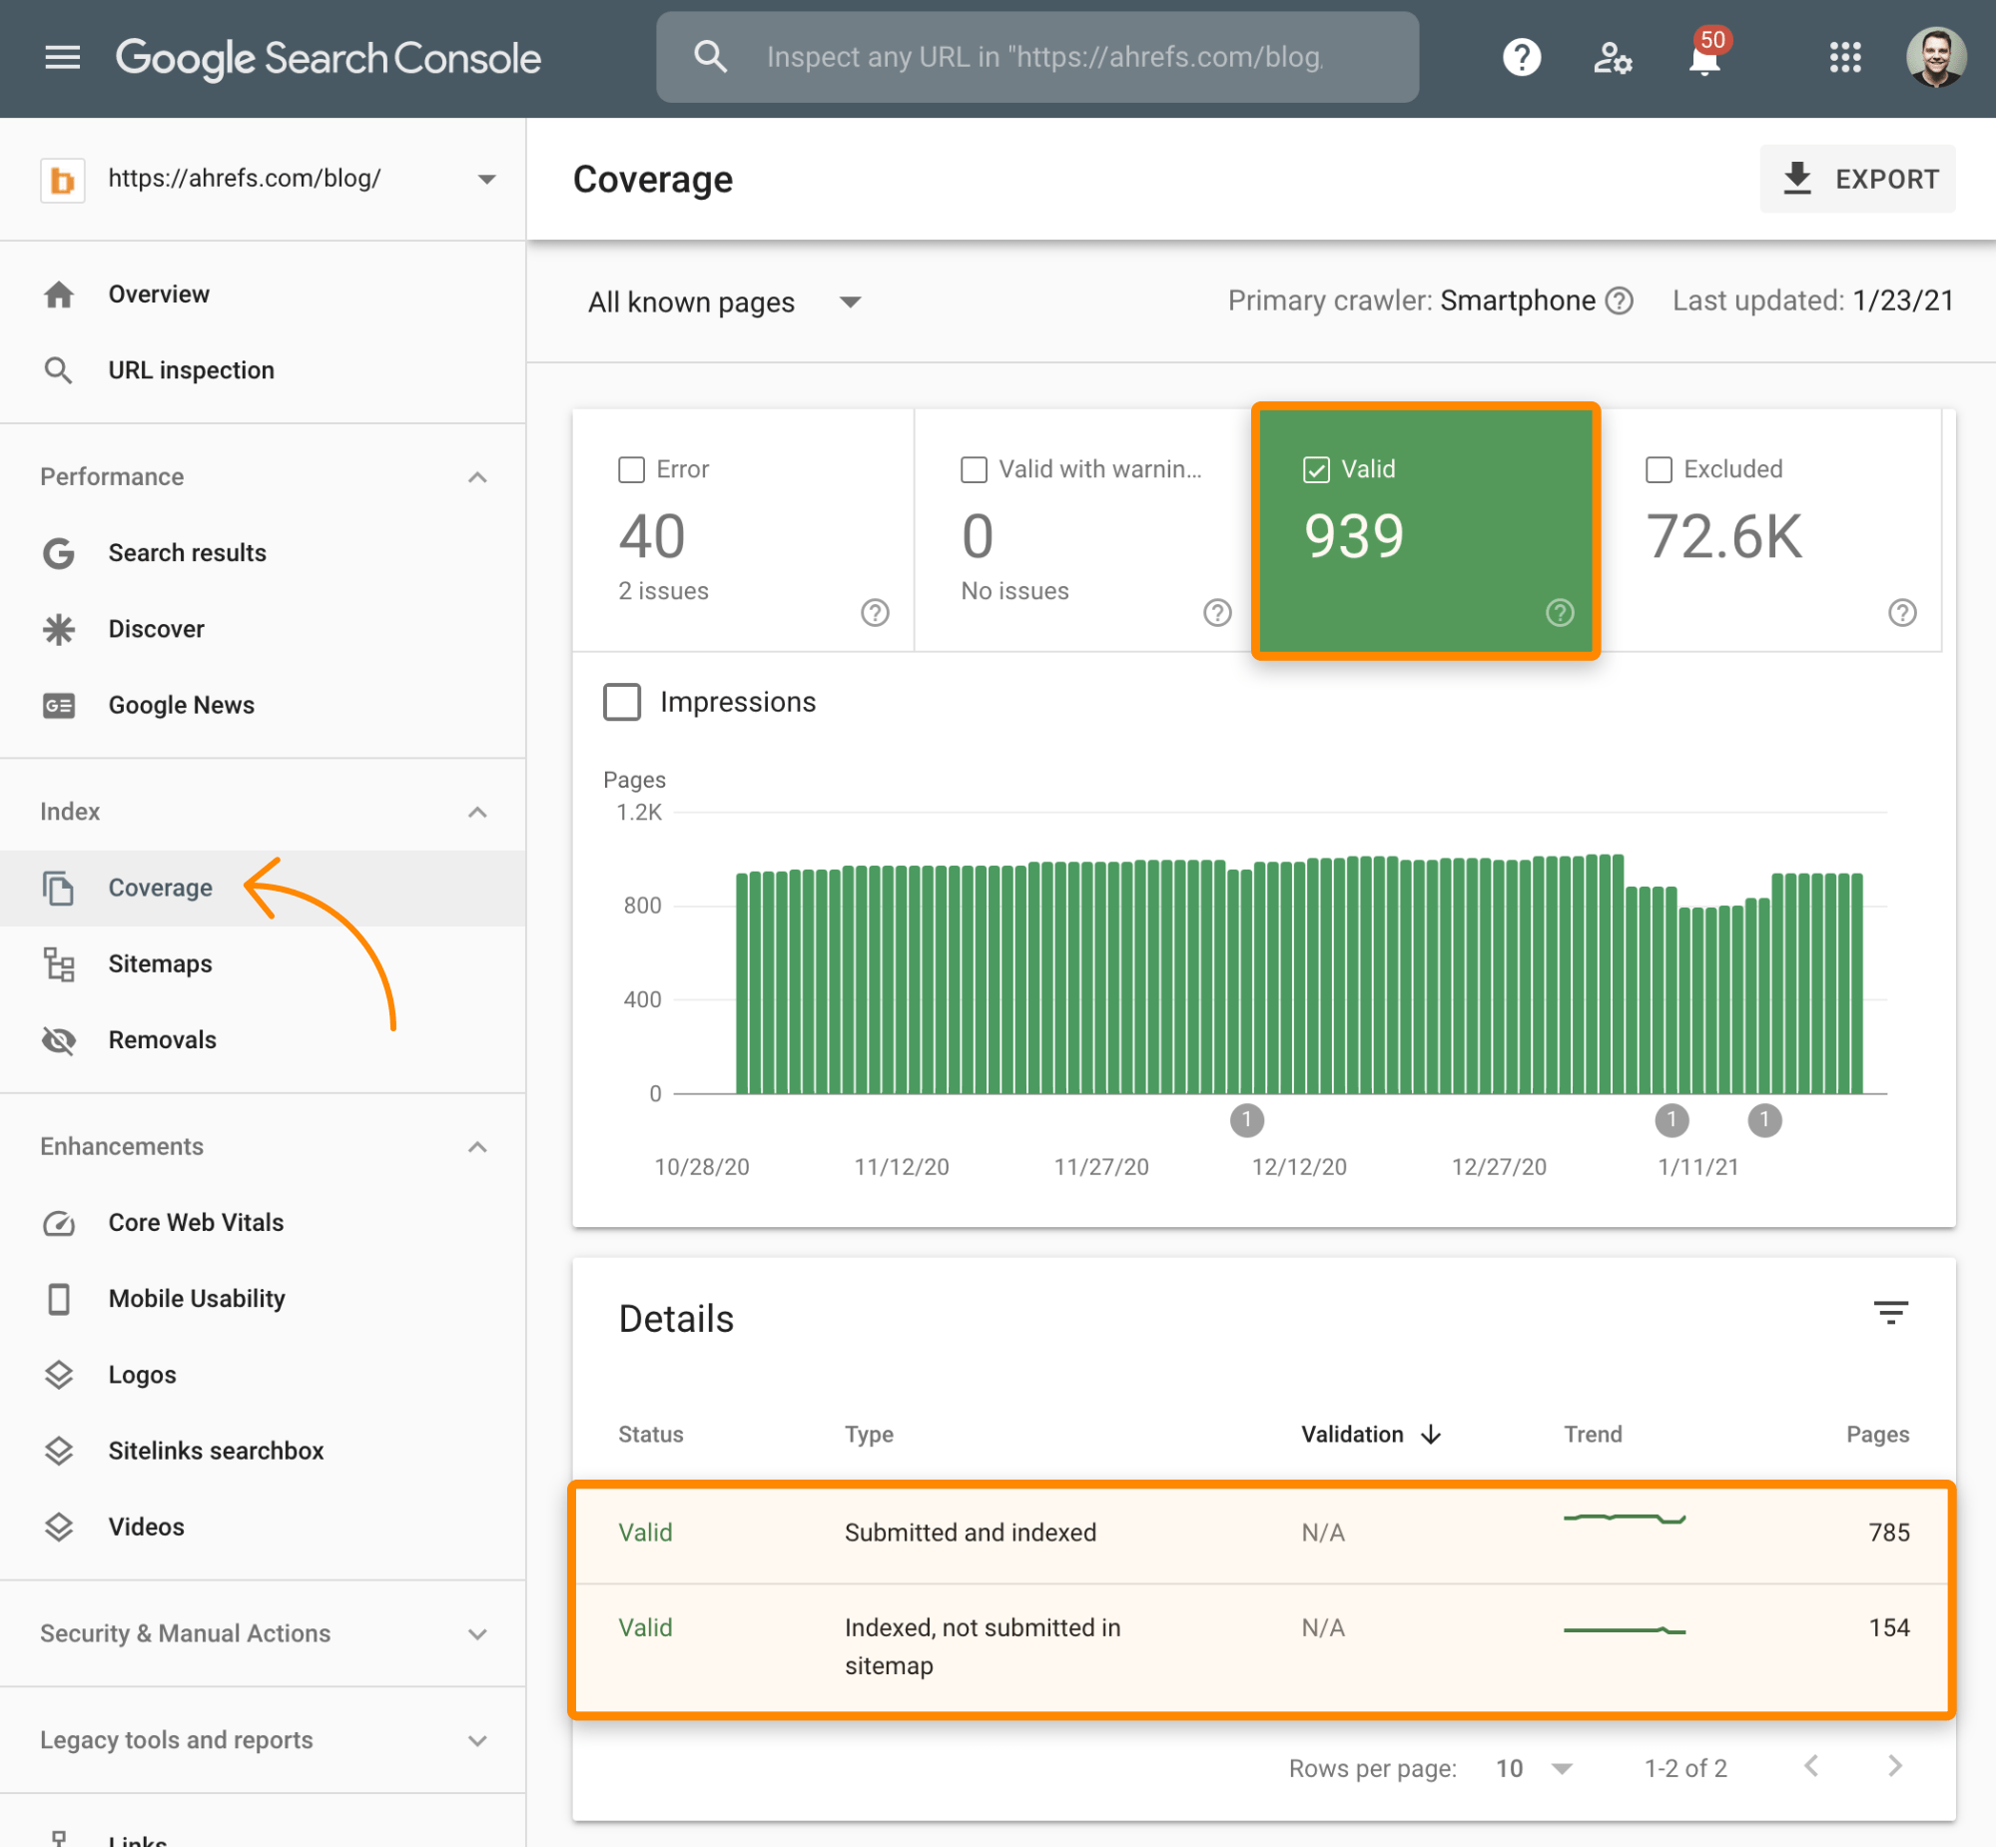Click the help icon on the Excluded card
1996x1848 pixels.
[x=1903, y=613]
